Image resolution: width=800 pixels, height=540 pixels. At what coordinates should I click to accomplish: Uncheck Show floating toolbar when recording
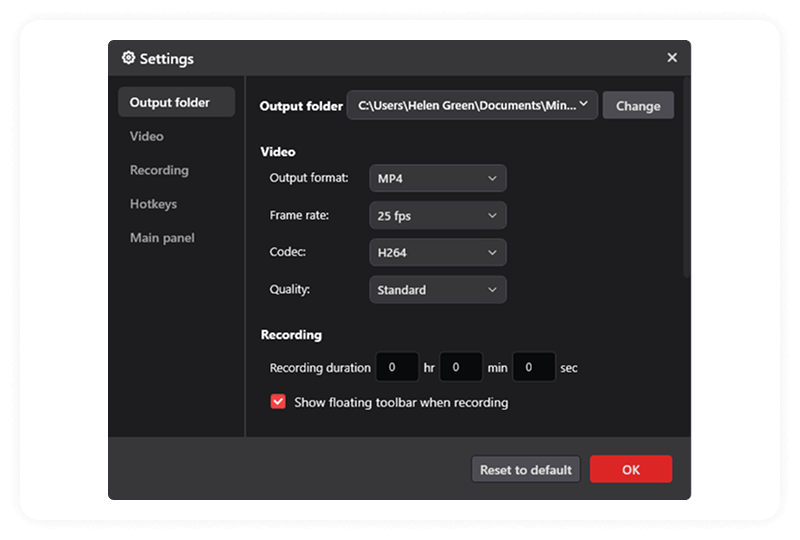pyautogui.click(x=279, y=402)
